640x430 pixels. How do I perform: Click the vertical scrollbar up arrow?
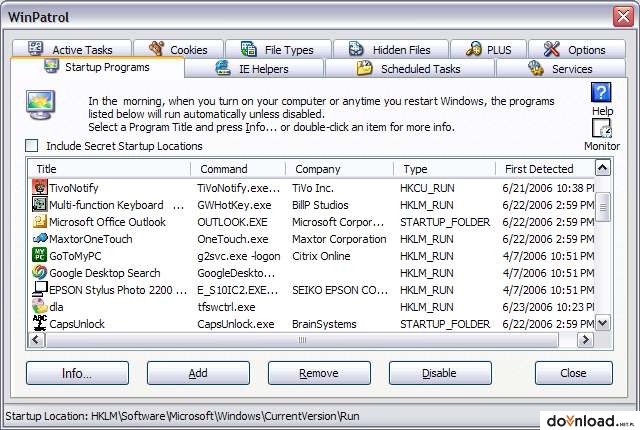click(603, 168)
